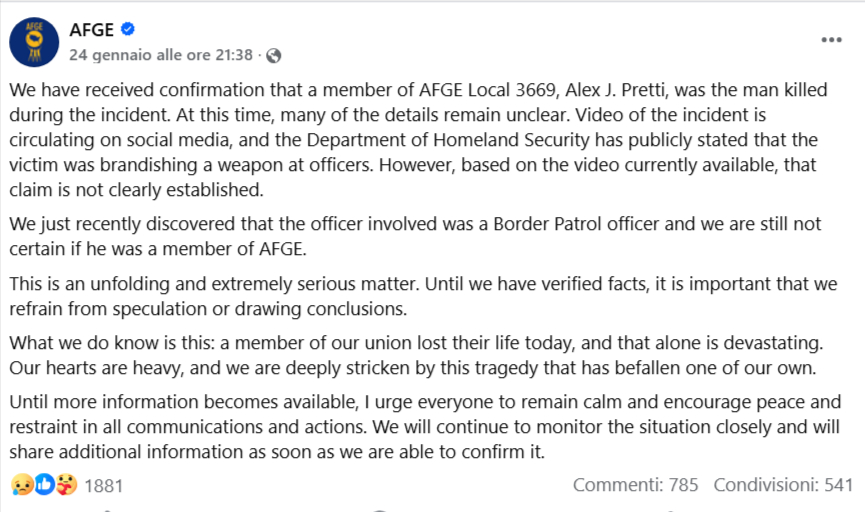Click the public audience globe icon

tap(273, 55)
